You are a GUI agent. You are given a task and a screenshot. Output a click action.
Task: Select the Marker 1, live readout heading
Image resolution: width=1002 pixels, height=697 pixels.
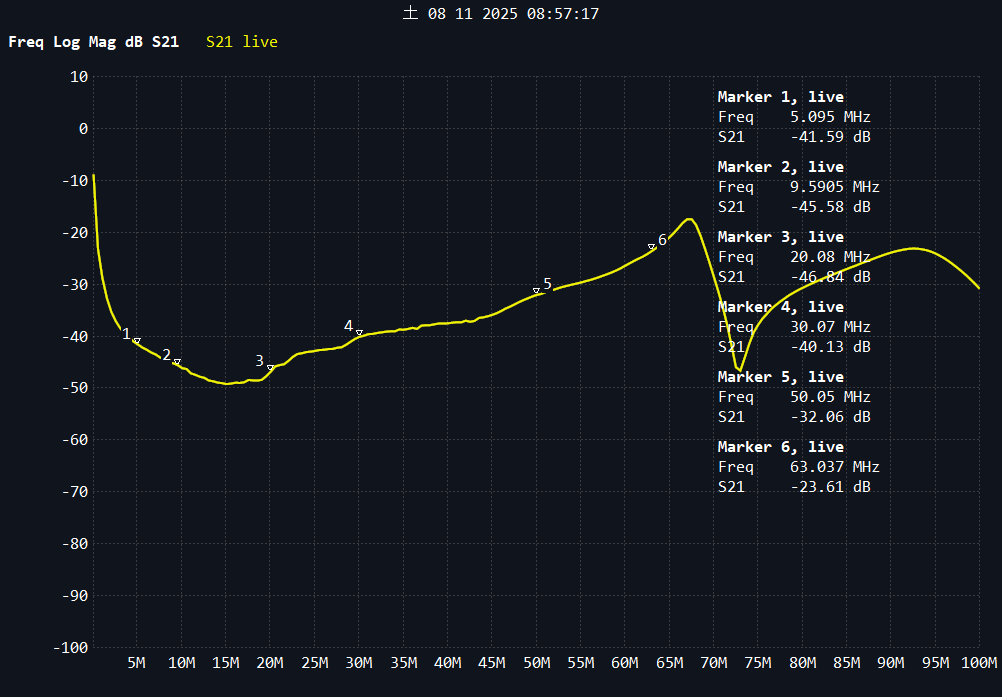780,97
